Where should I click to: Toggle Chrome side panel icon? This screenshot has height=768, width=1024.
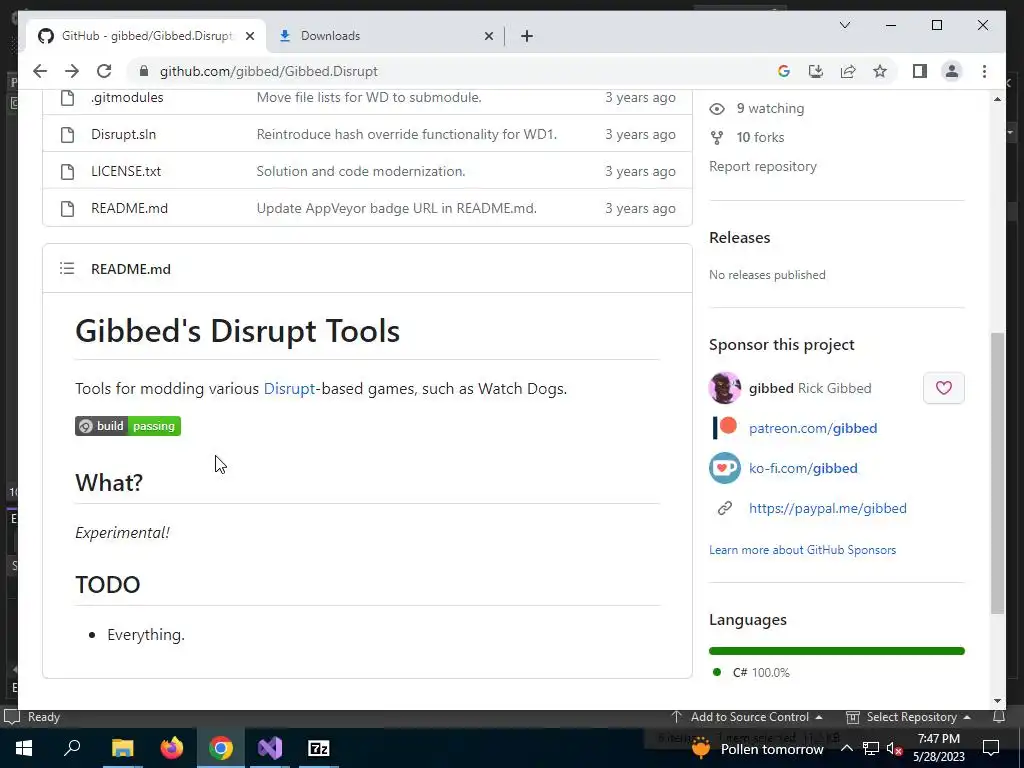pos(920,71)
